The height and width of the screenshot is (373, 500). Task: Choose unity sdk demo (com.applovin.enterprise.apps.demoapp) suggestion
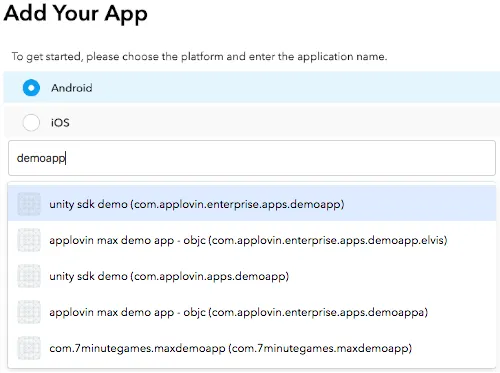252,204
